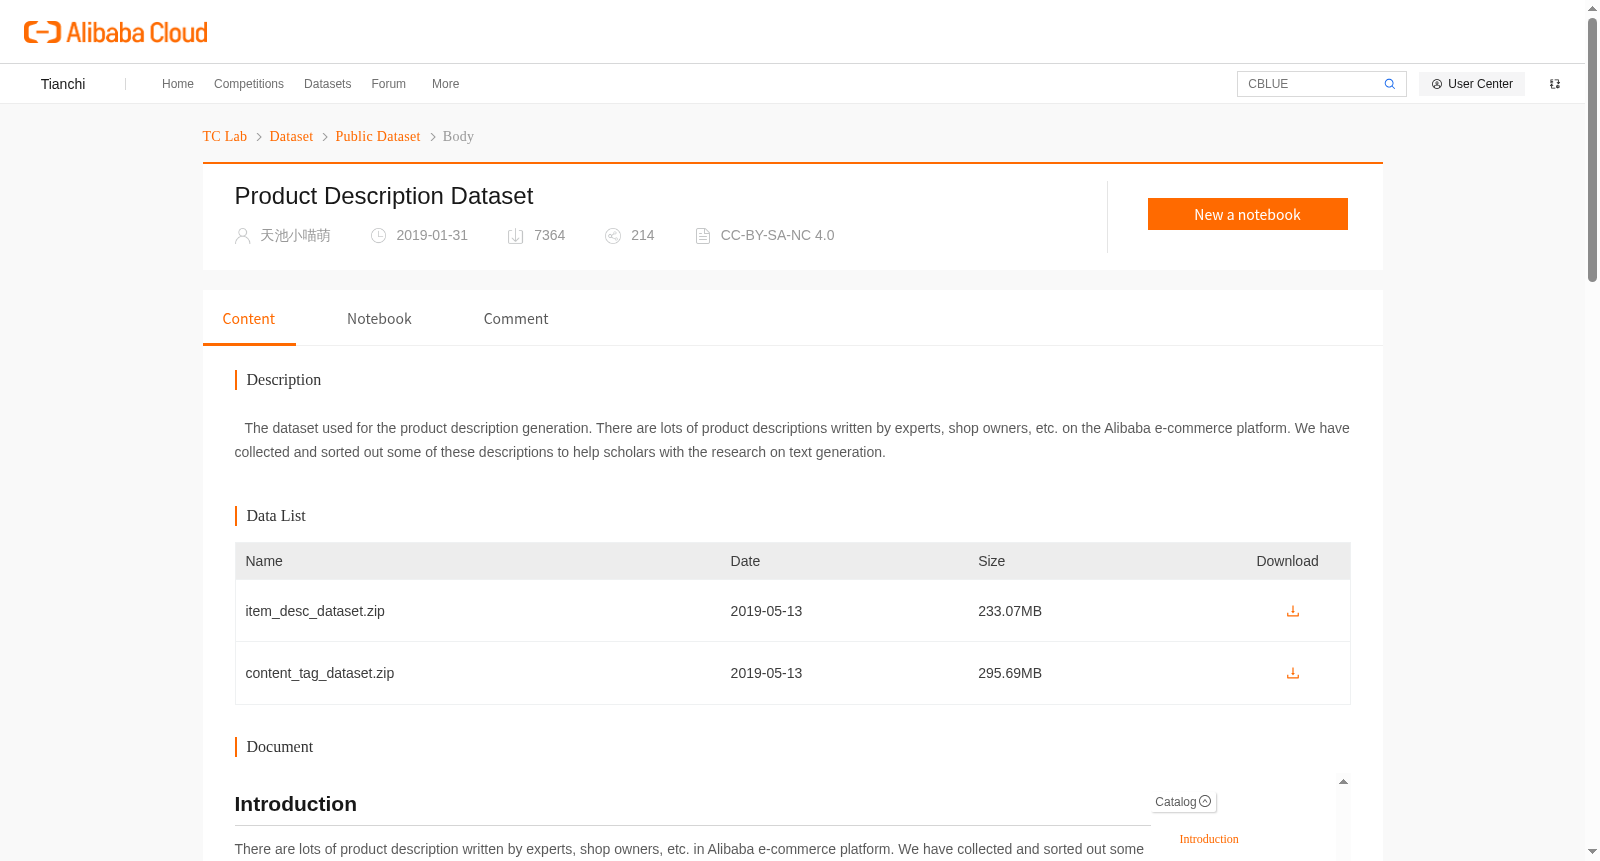This screenshot has width=1600, height=861.
Task: Click the author user icon
Action: click(x=243, y=236)
